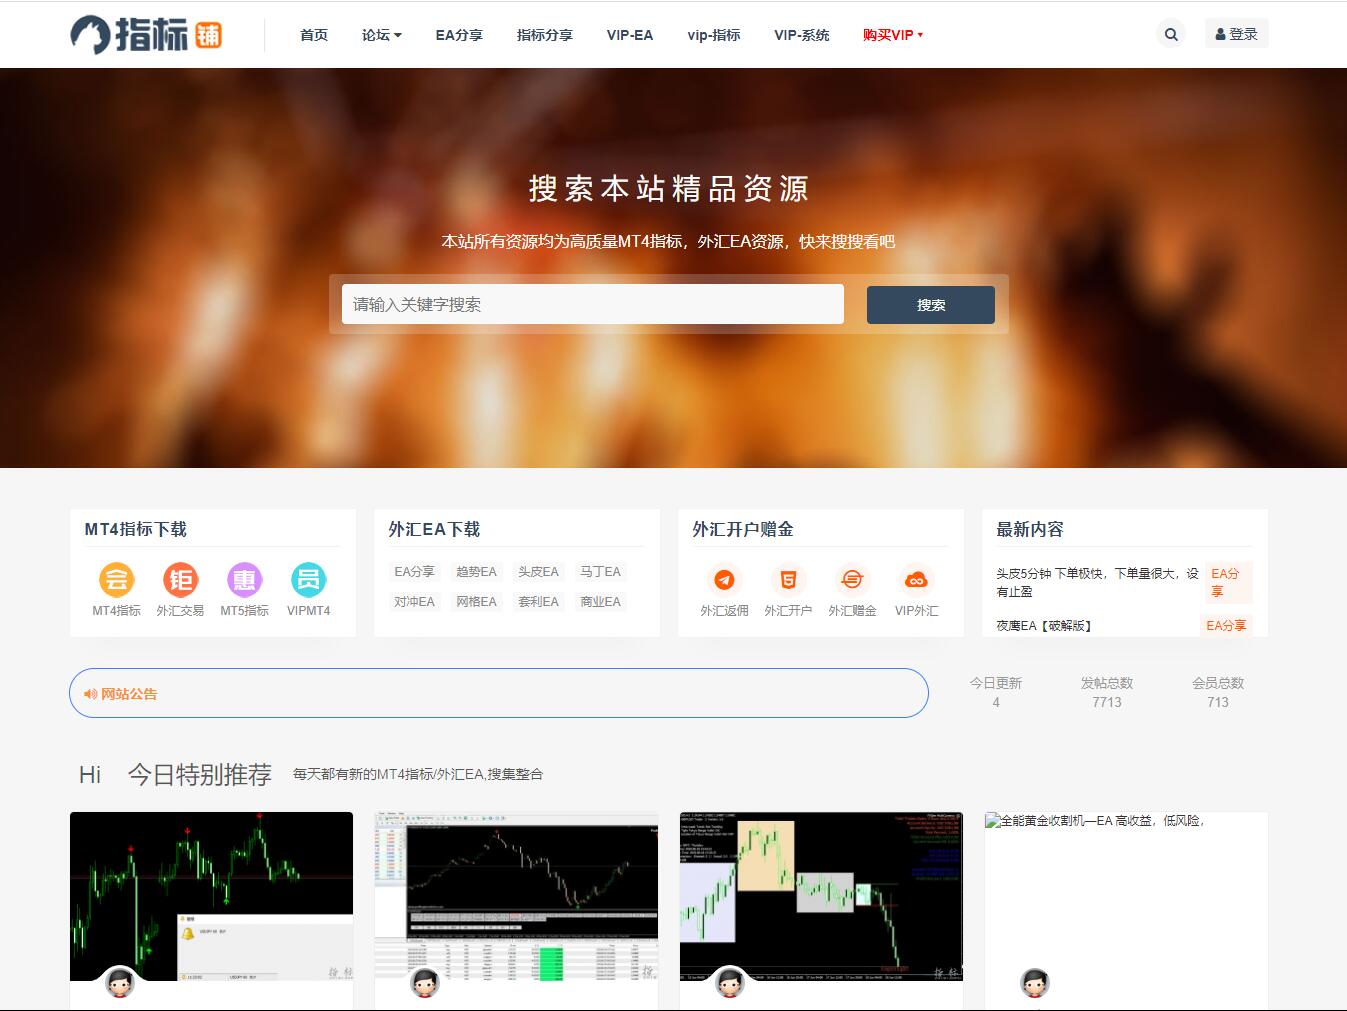Open the EA分享 nav item
The width and height of the screenshot is (1347, 1011).
point(459,35)
